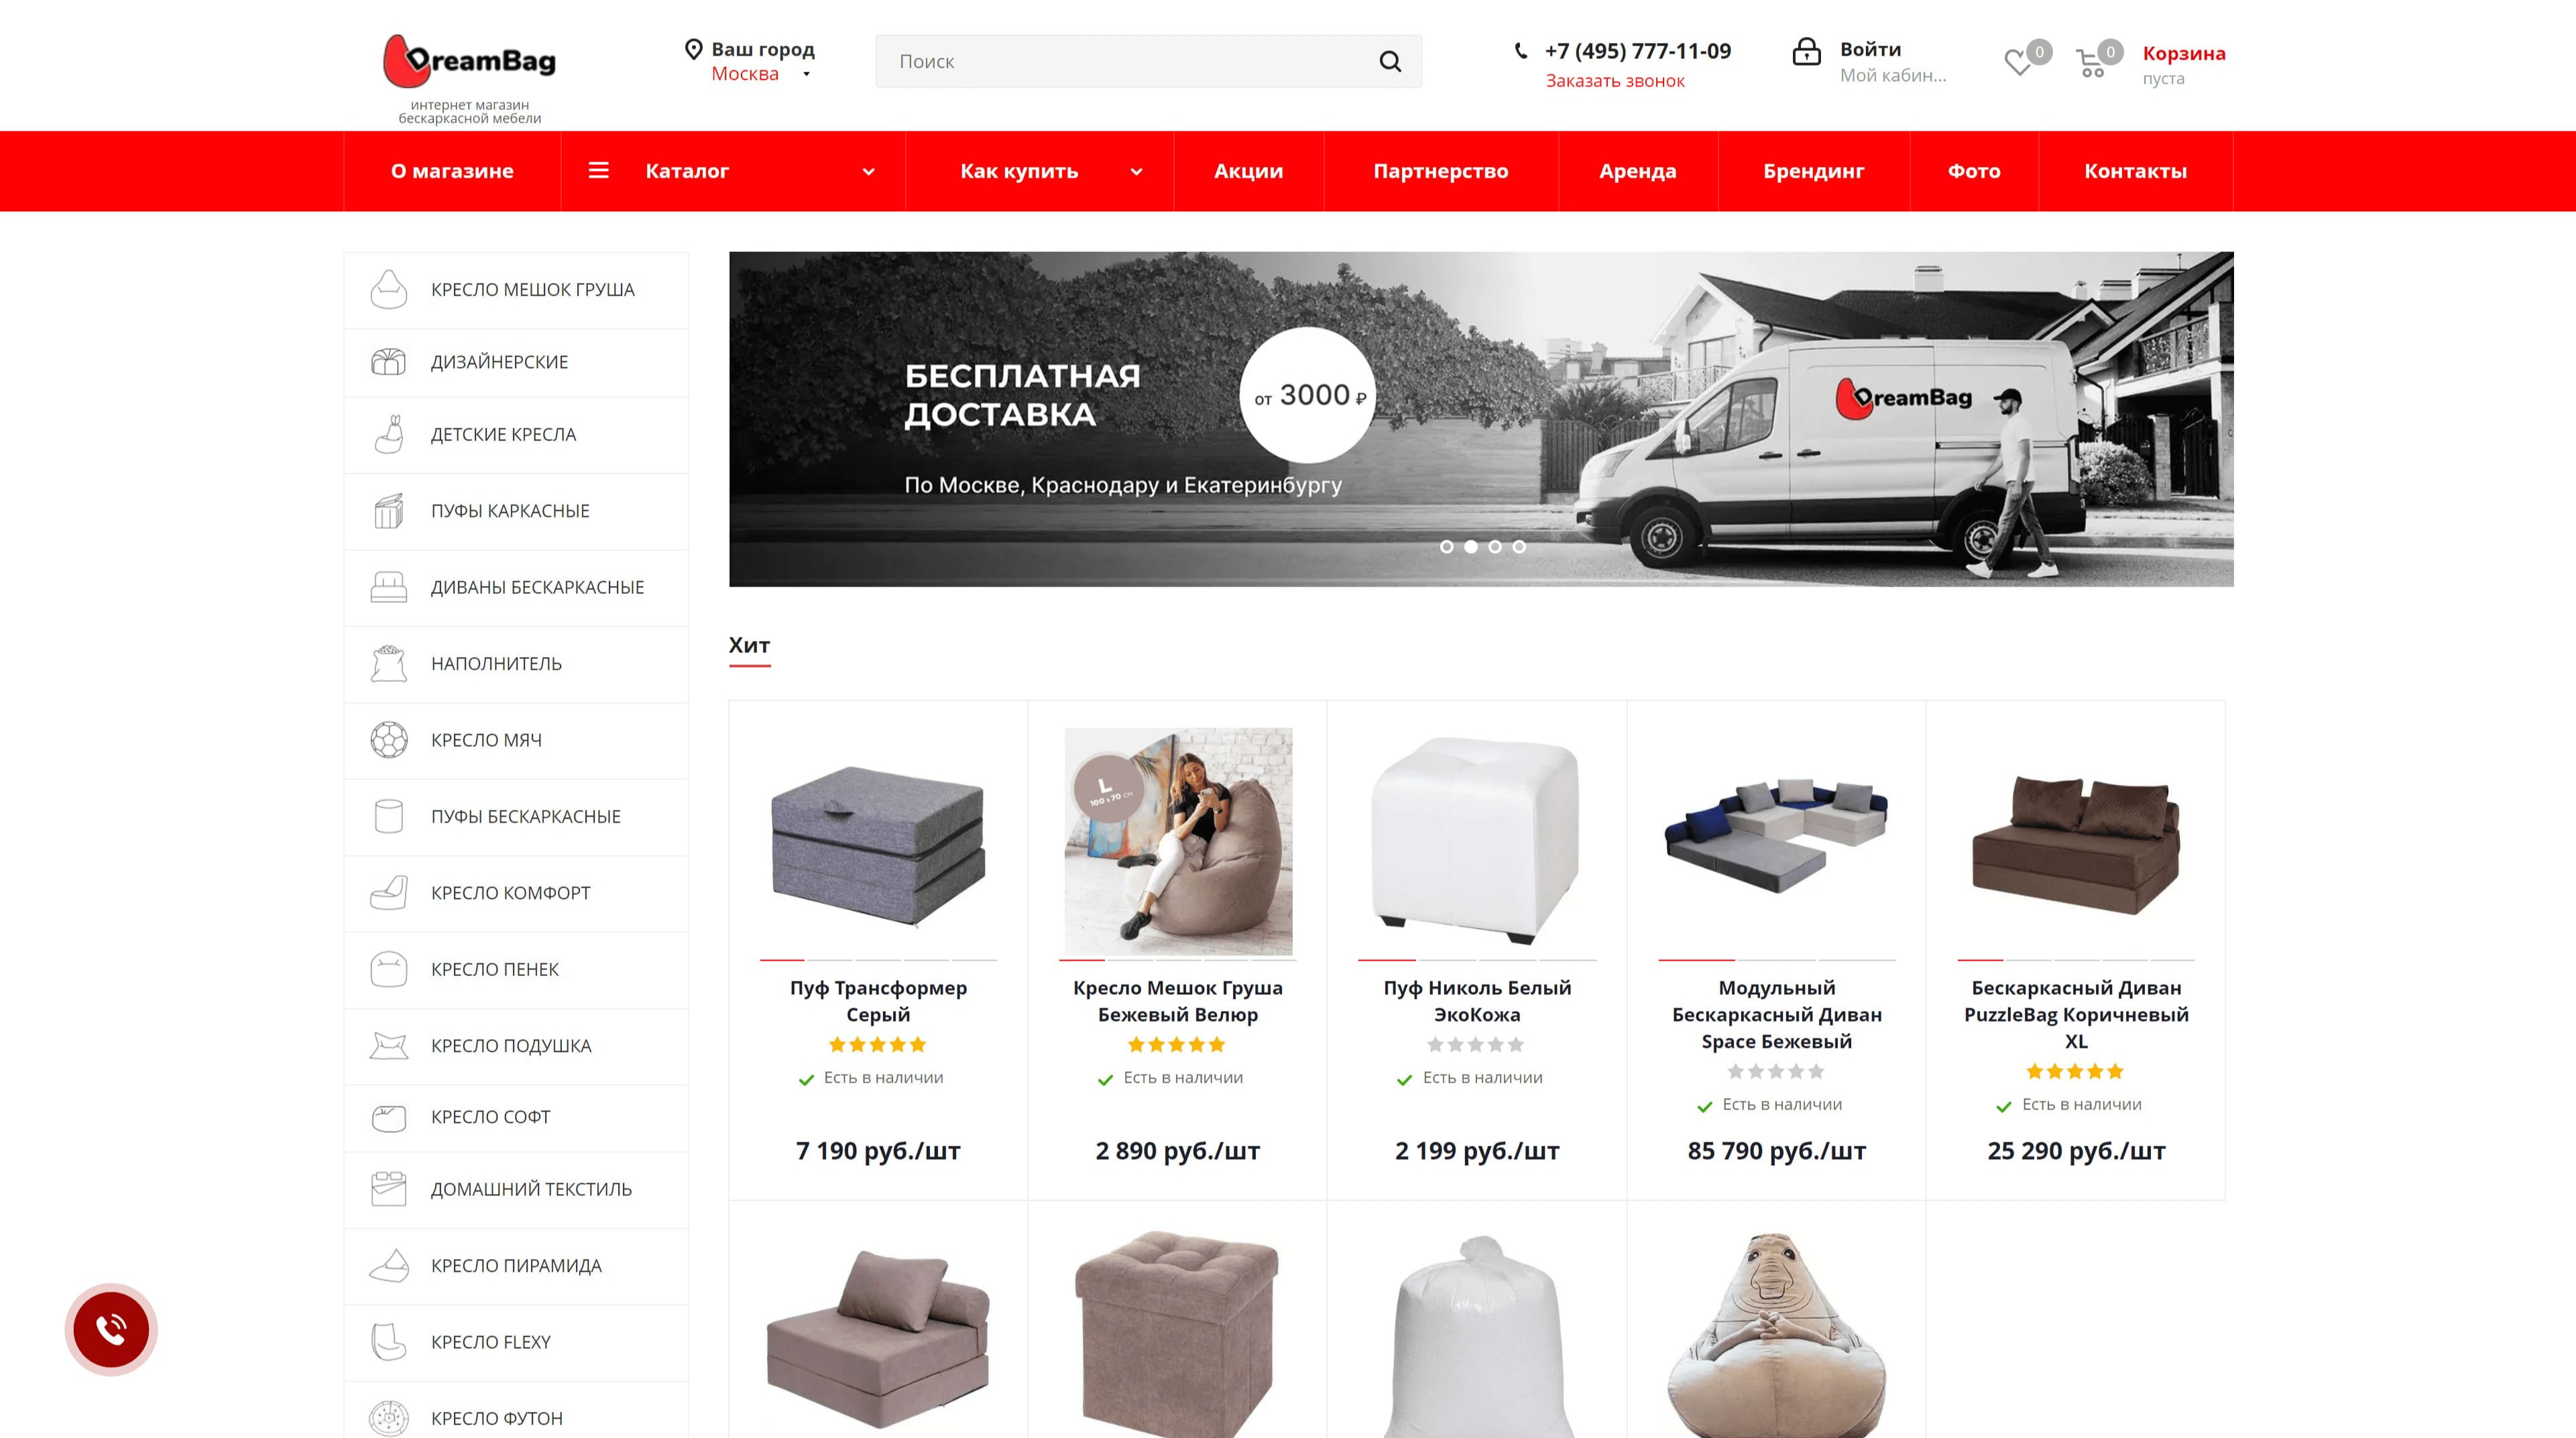
Task: Click the Наполнитель bag icon
Action: tap(389, 663)
